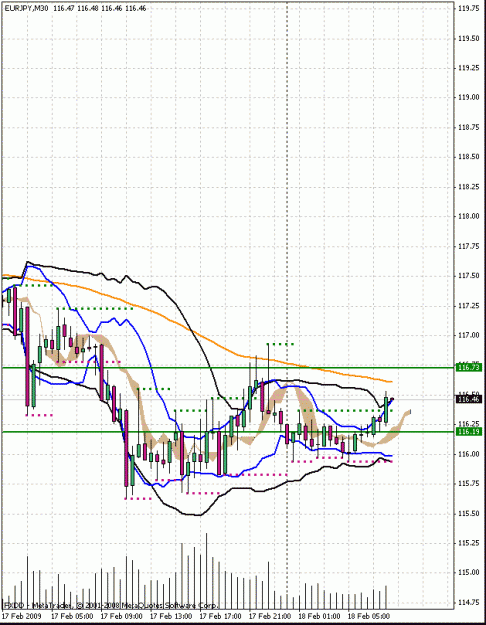Click the EURJPY,M30 chart symbol label

pos(27,8)
